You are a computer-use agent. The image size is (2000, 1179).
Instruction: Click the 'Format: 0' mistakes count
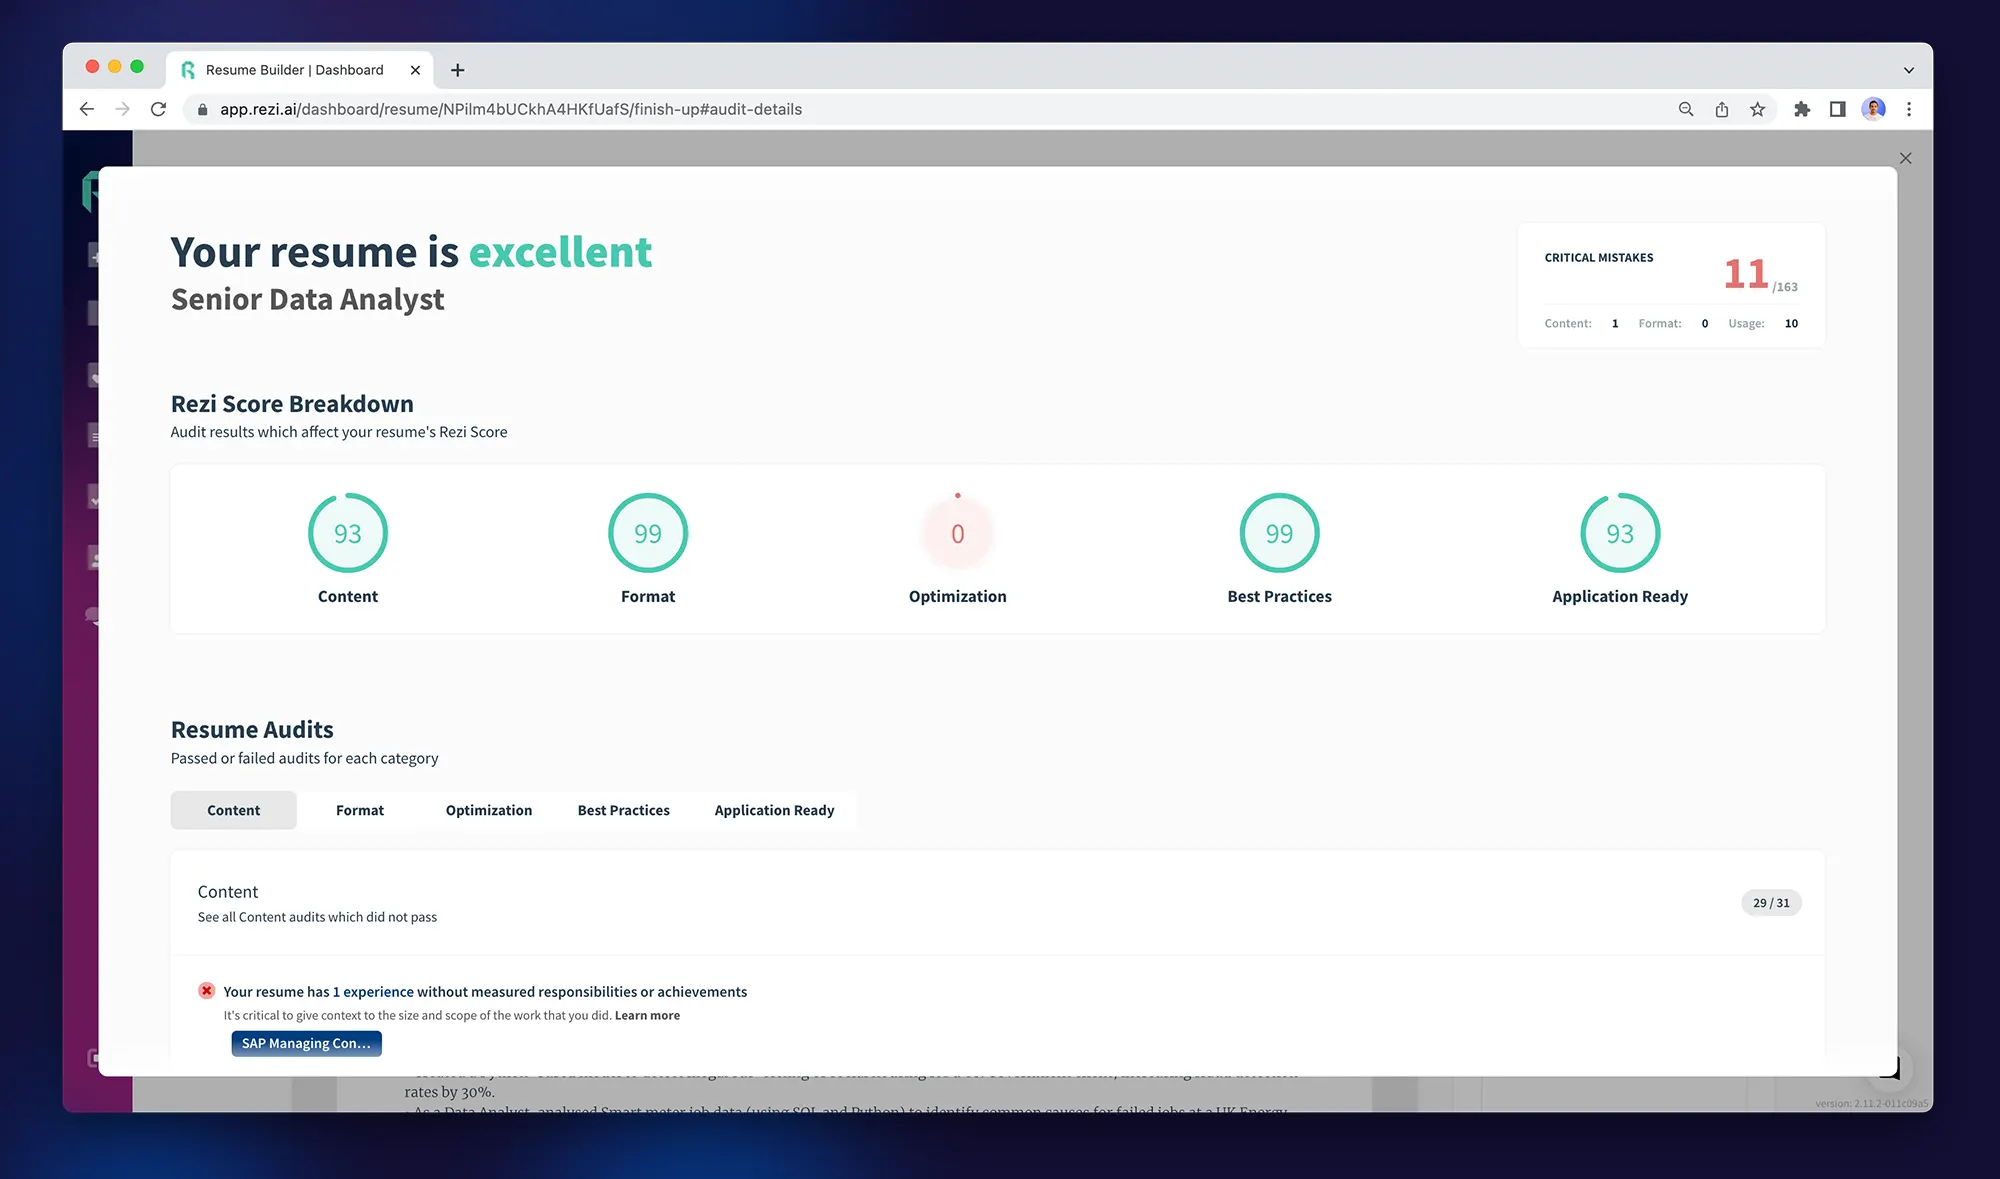[1673, 323]
